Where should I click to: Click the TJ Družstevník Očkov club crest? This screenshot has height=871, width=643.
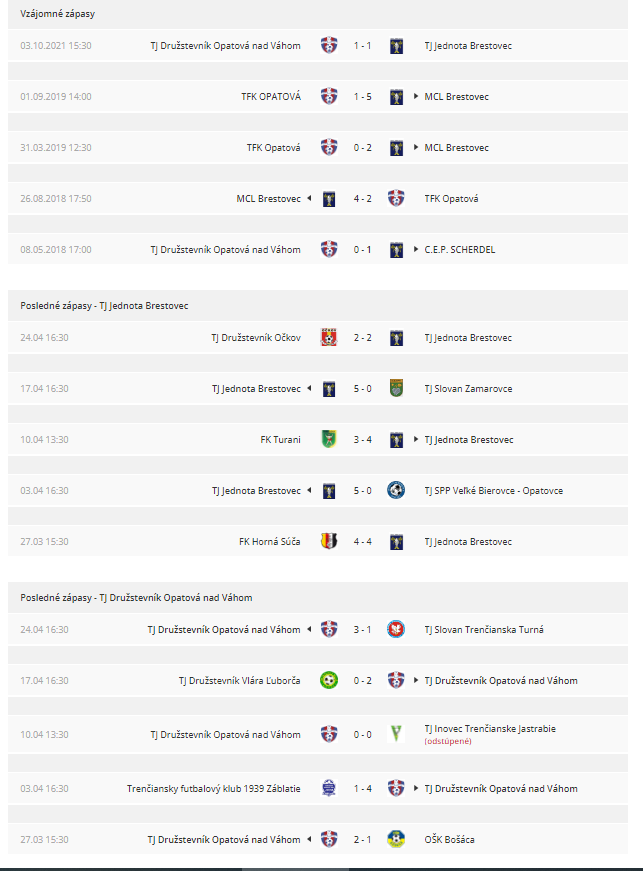pyautogui.click(x=329, y=338)
